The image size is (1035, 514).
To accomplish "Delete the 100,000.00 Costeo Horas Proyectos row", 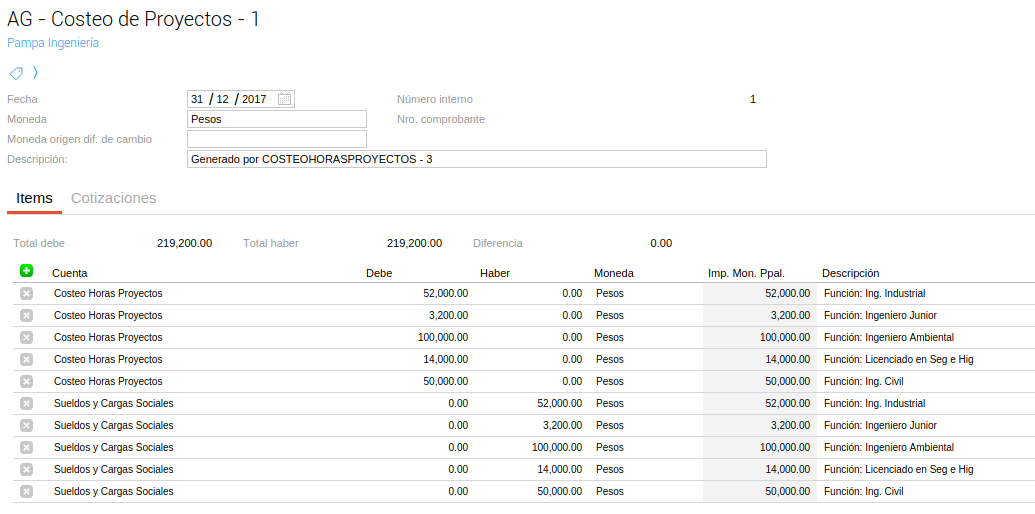I will coord(26,337).
